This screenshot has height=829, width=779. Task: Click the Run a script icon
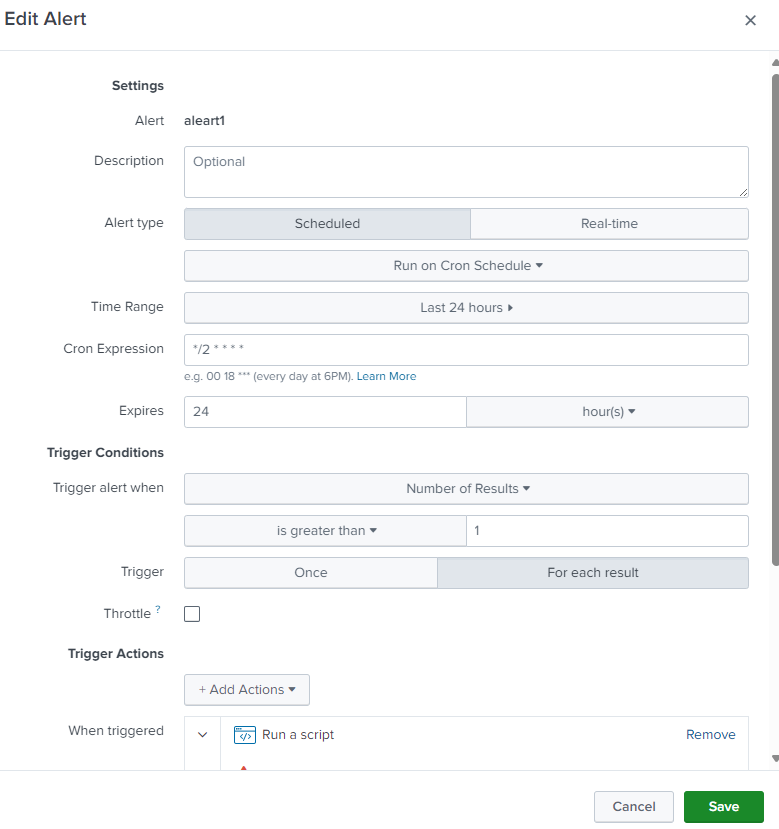point(245,735)
